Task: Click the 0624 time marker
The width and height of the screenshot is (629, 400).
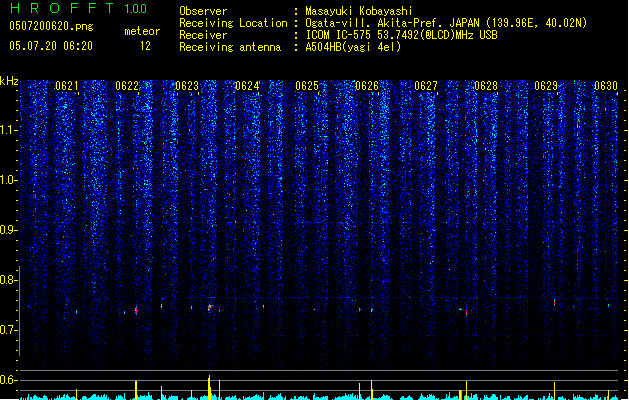Action: pyautogui.click(x=247, y=86)
